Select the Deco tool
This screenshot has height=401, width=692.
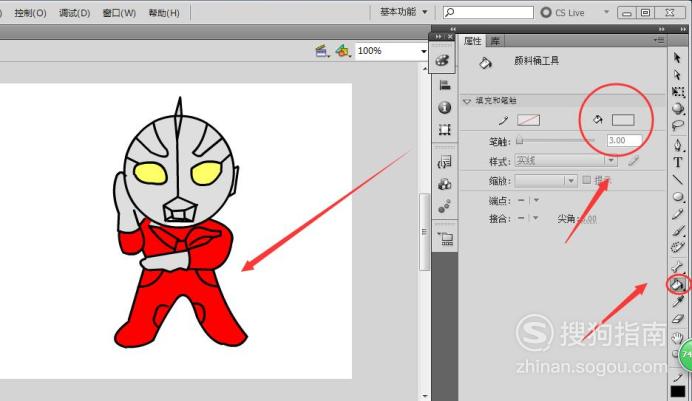click(x=678, y=247)
